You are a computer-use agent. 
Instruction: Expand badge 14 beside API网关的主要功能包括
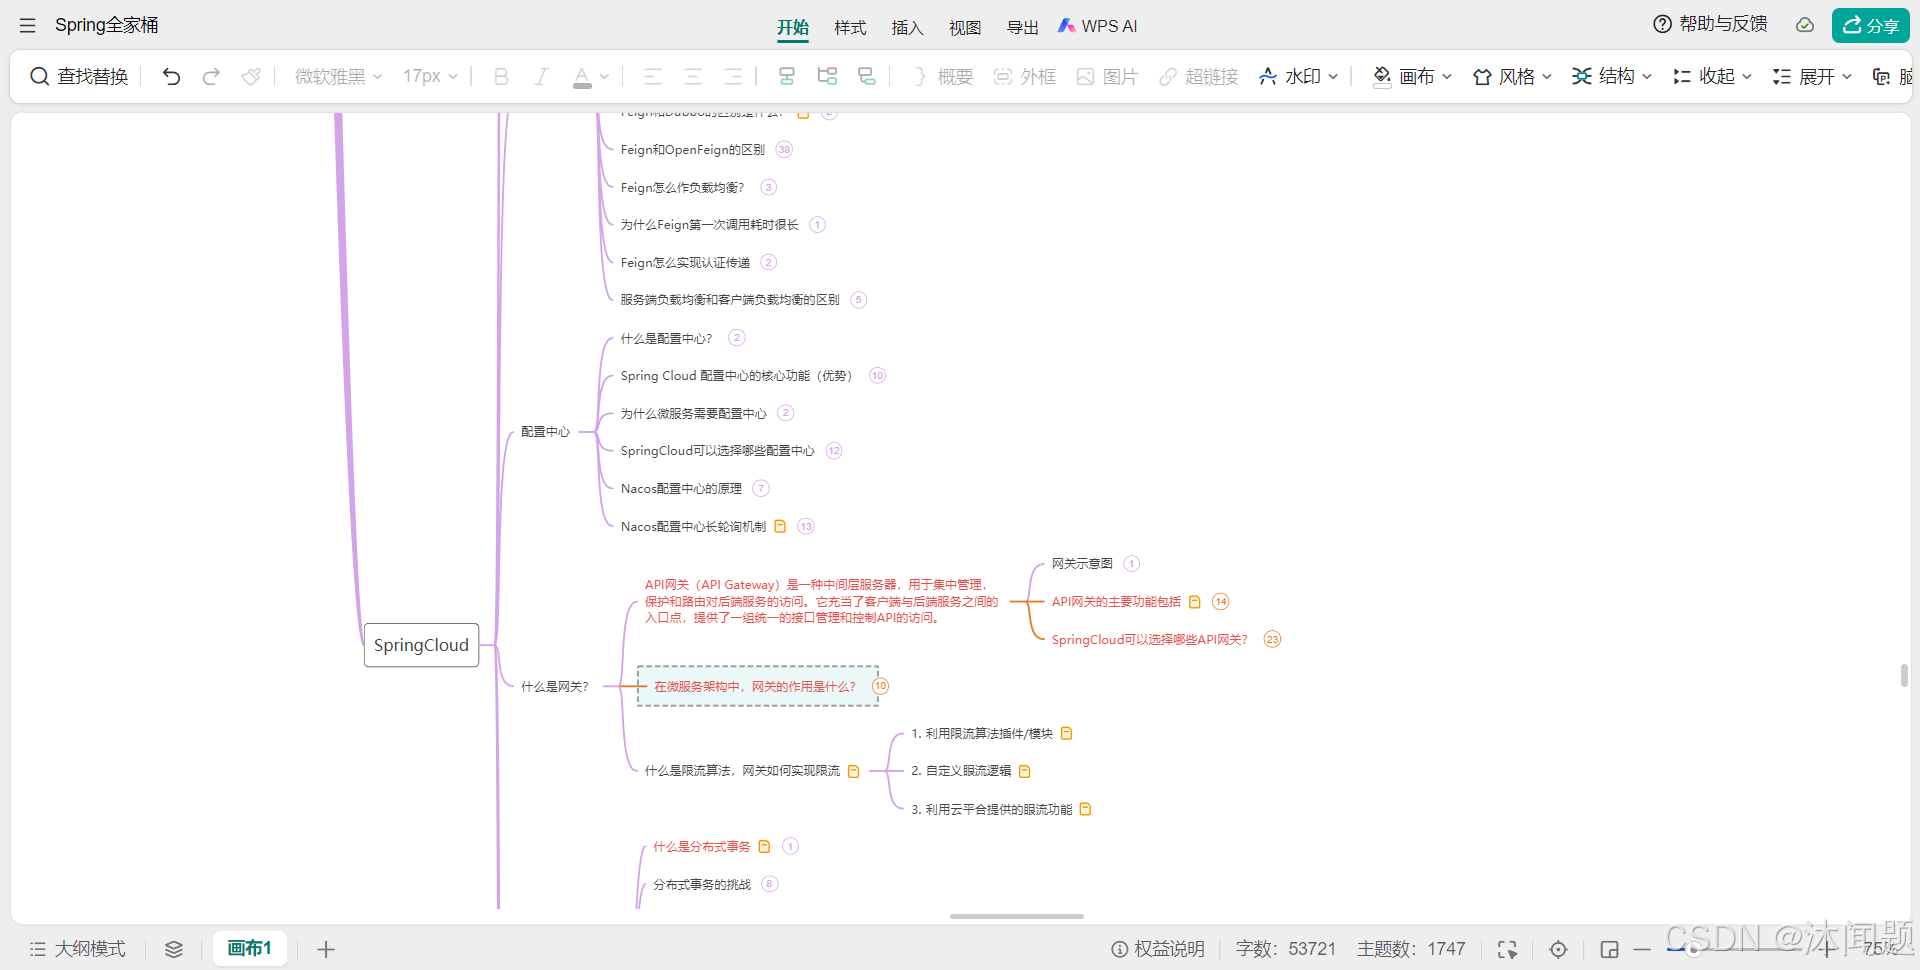[1220, 602]
